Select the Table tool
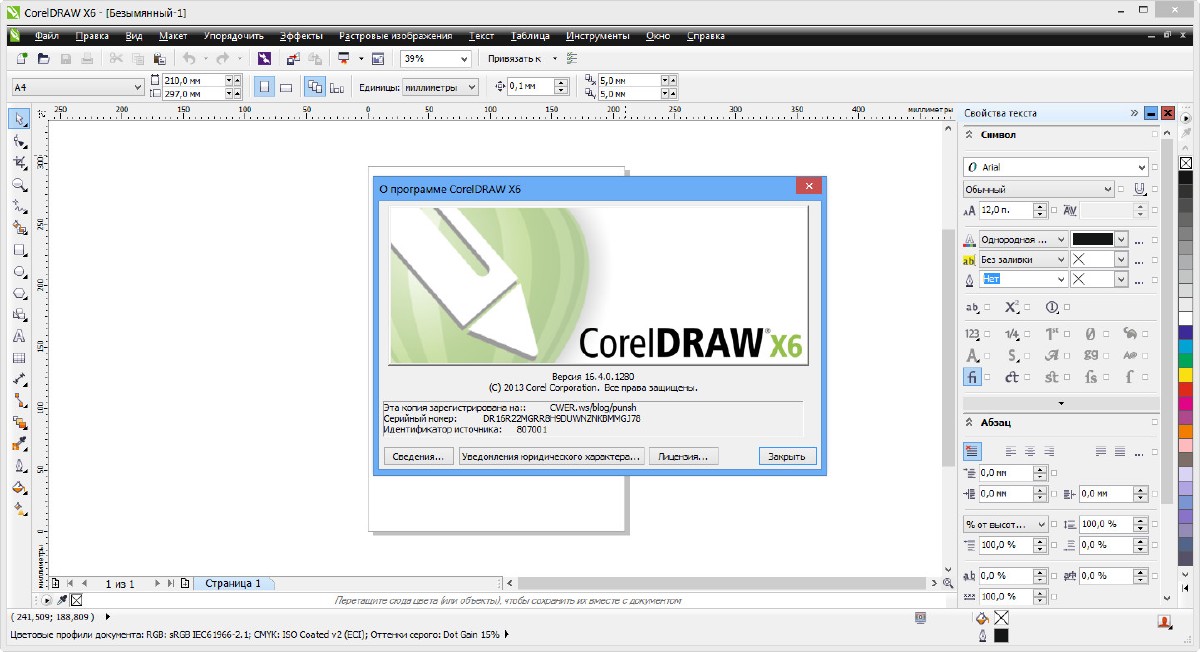Screen dimensions: 1200x652 pos(19,358)
